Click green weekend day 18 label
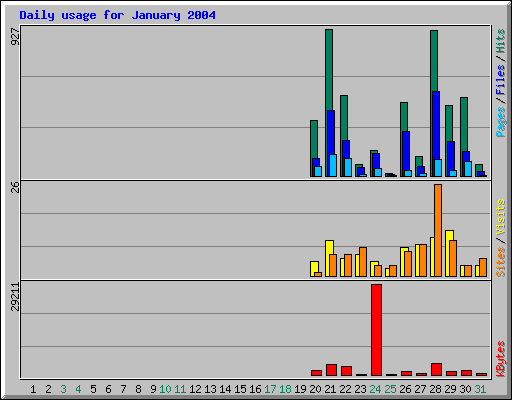This screenshot has height=400, width=512. 285,389
